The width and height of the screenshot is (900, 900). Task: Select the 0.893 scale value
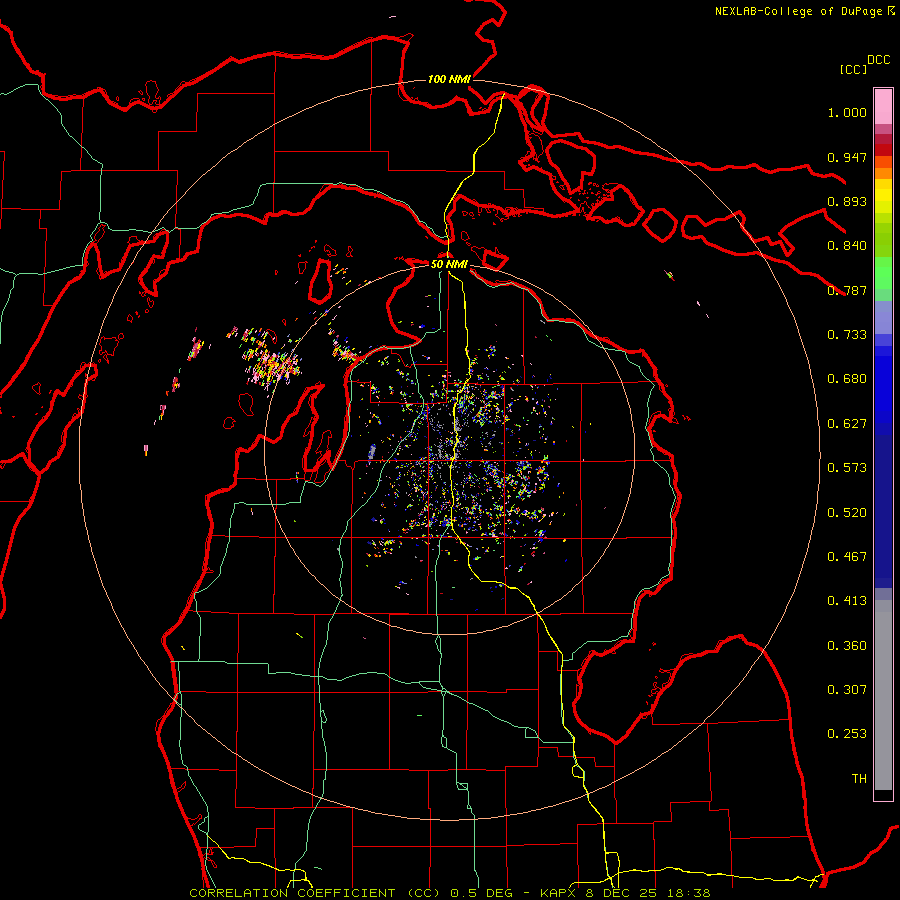(x=847, y=201)
